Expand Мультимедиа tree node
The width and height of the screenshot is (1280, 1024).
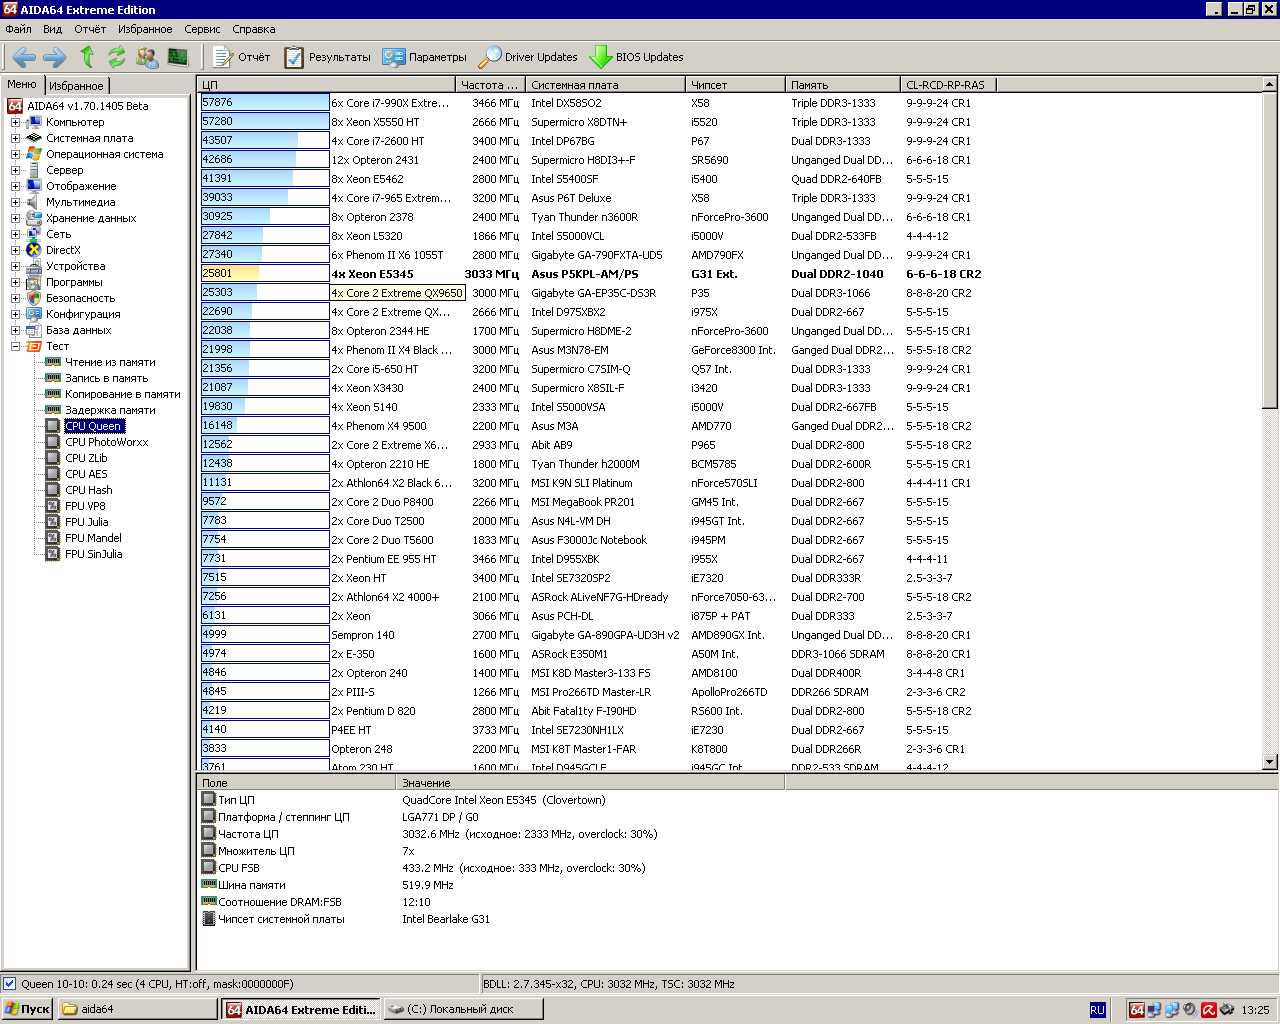point(15,202)
